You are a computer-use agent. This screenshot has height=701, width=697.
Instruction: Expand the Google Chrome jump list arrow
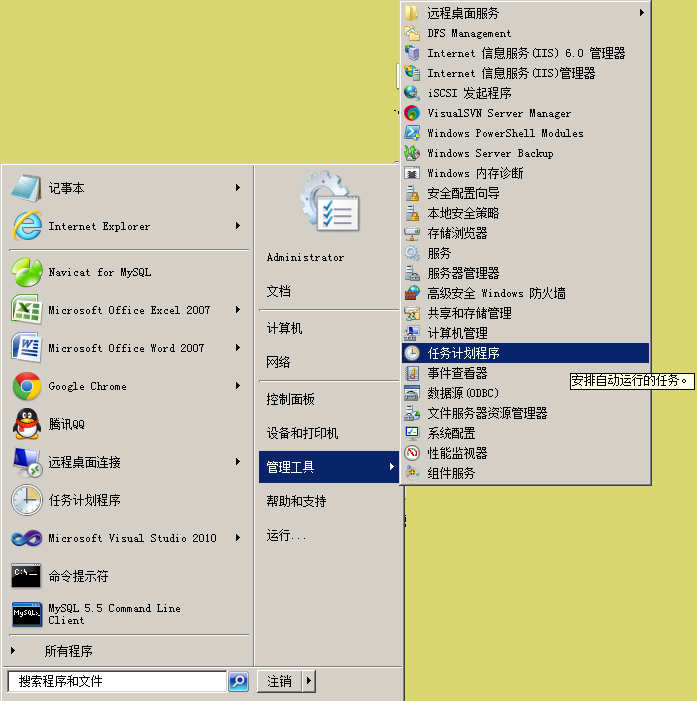[238, 385]
